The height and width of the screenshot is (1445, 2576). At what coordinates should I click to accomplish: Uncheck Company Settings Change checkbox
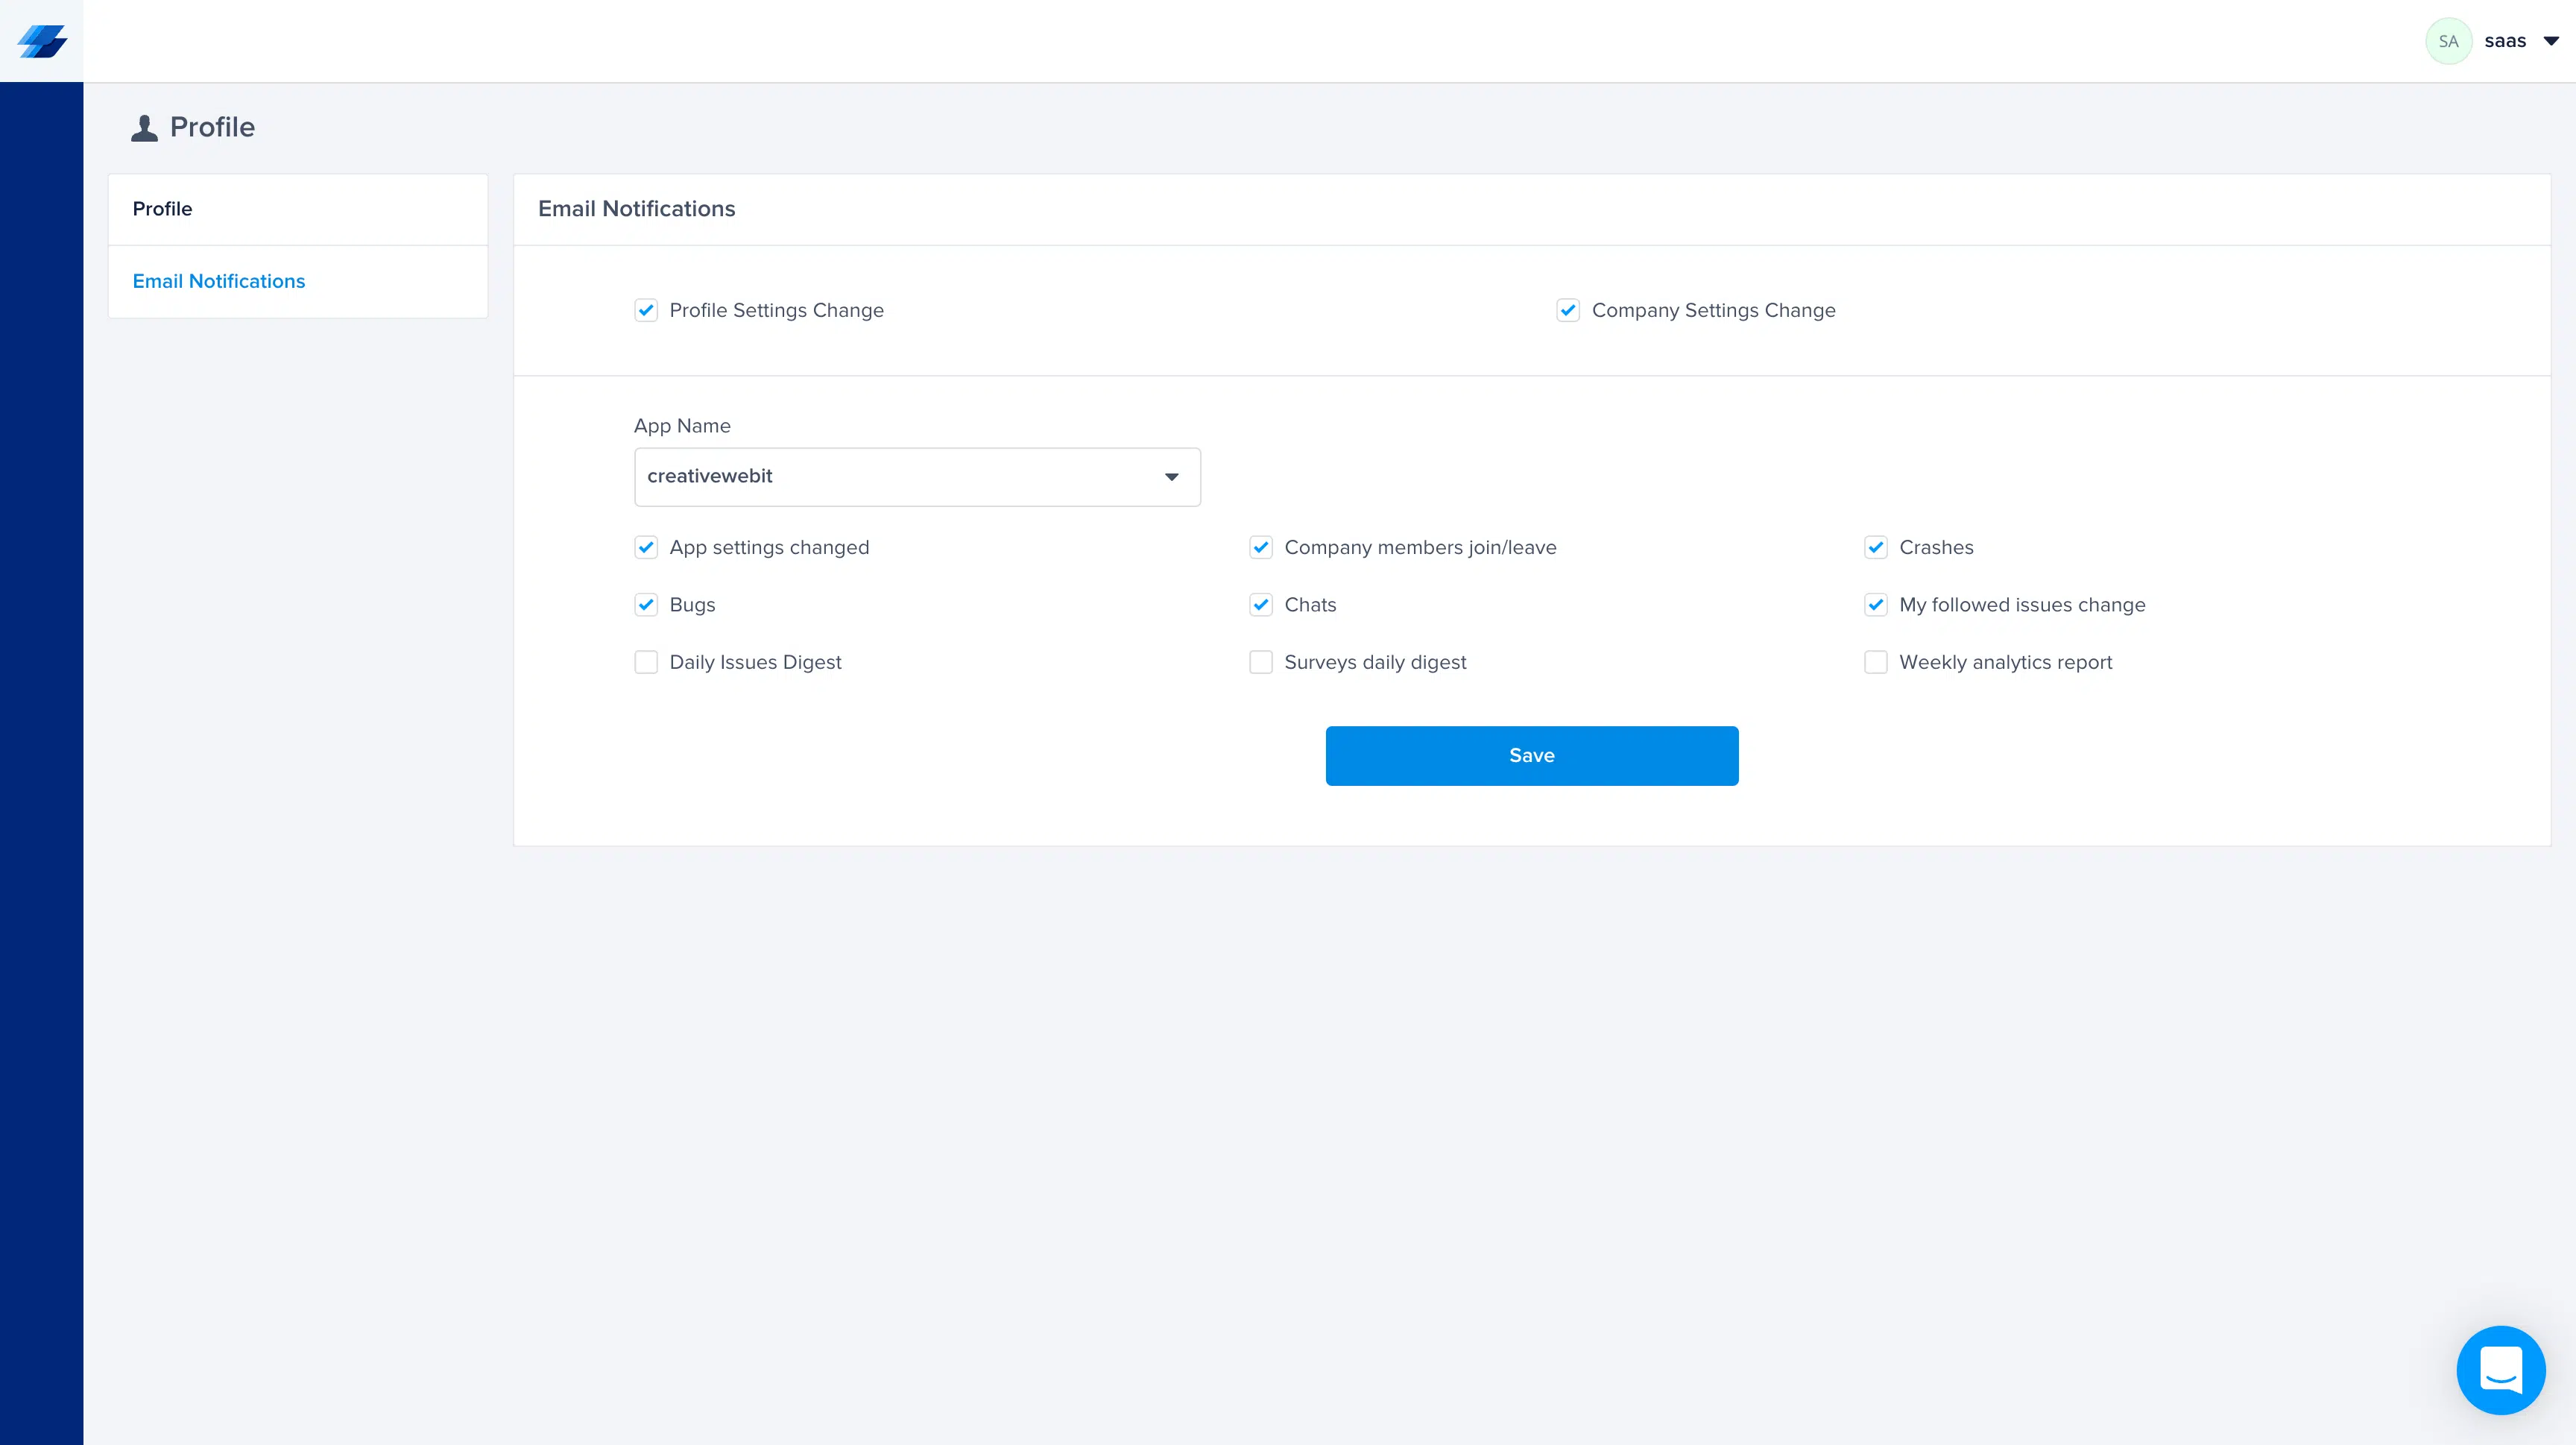(1568, 310)
